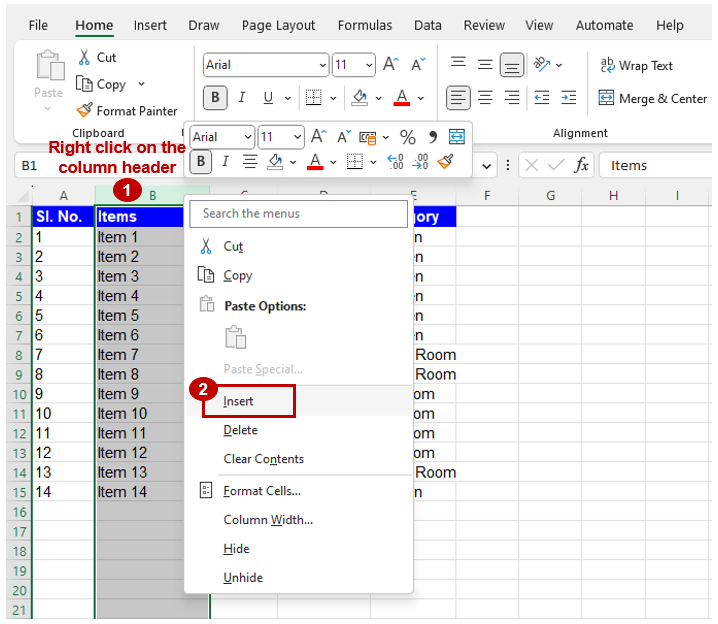Viewport: 718px width, 624px height.
Task: Click the Search the menus box
Action: (x=299, y=214)
